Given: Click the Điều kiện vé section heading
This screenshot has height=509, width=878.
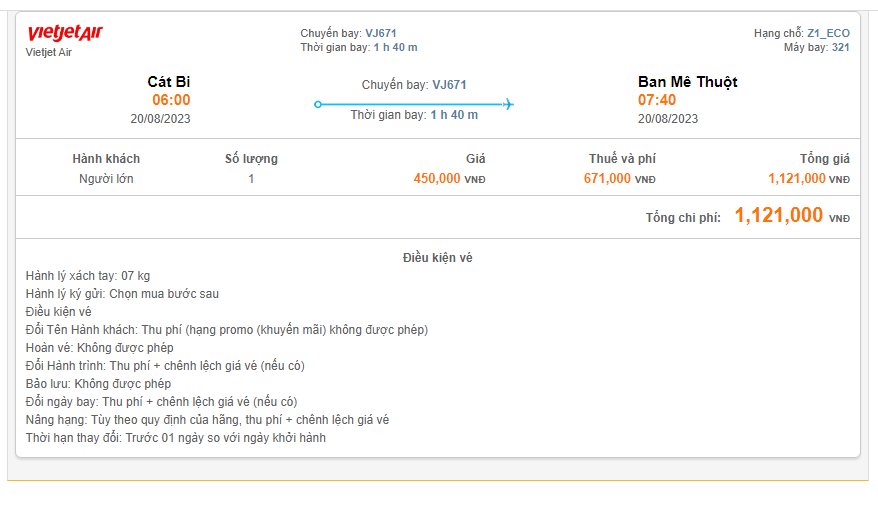Looking at the screenshot, I should coord(437,258).
